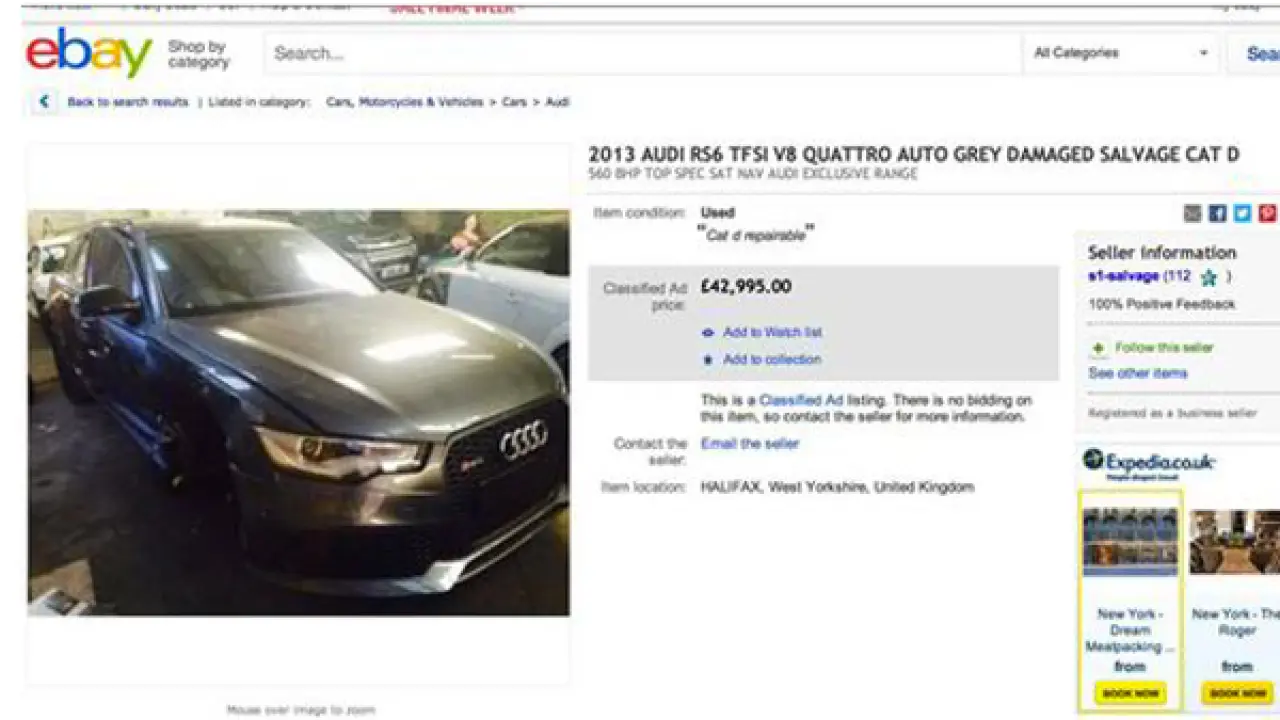Click See other items link

pyautogui.click(x=1138, y=373)
